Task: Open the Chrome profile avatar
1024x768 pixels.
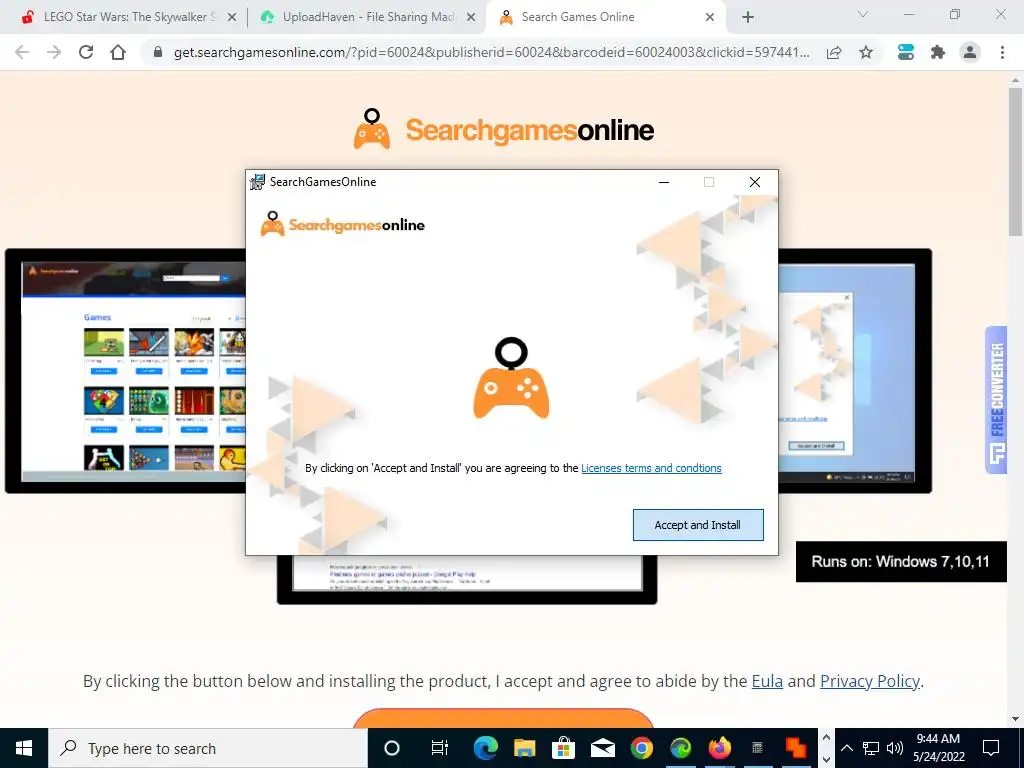Action: pyautogui.click(x=970, y=52)
